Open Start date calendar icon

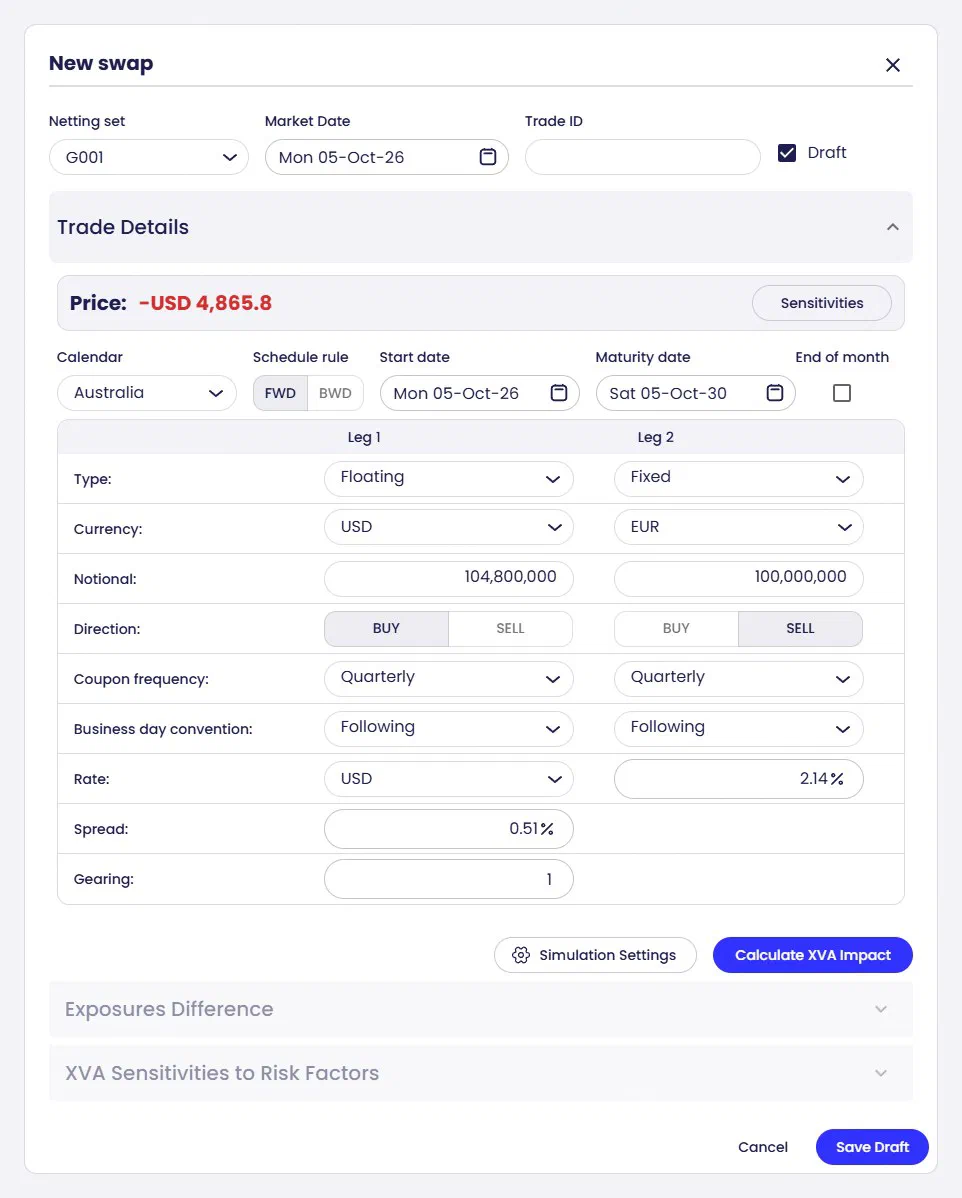point(559,393)
